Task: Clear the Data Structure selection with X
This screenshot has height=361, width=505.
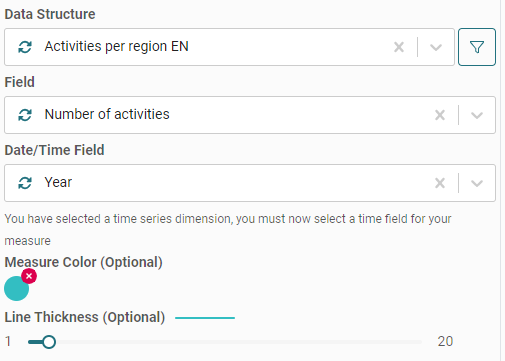Action: click(x=399, y=47)
